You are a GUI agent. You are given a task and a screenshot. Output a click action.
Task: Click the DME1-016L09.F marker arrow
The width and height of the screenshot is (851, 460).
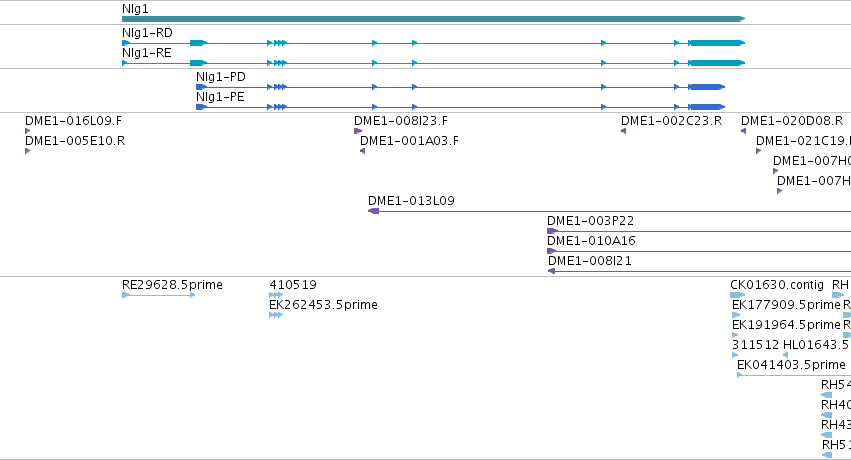point(28,131)
